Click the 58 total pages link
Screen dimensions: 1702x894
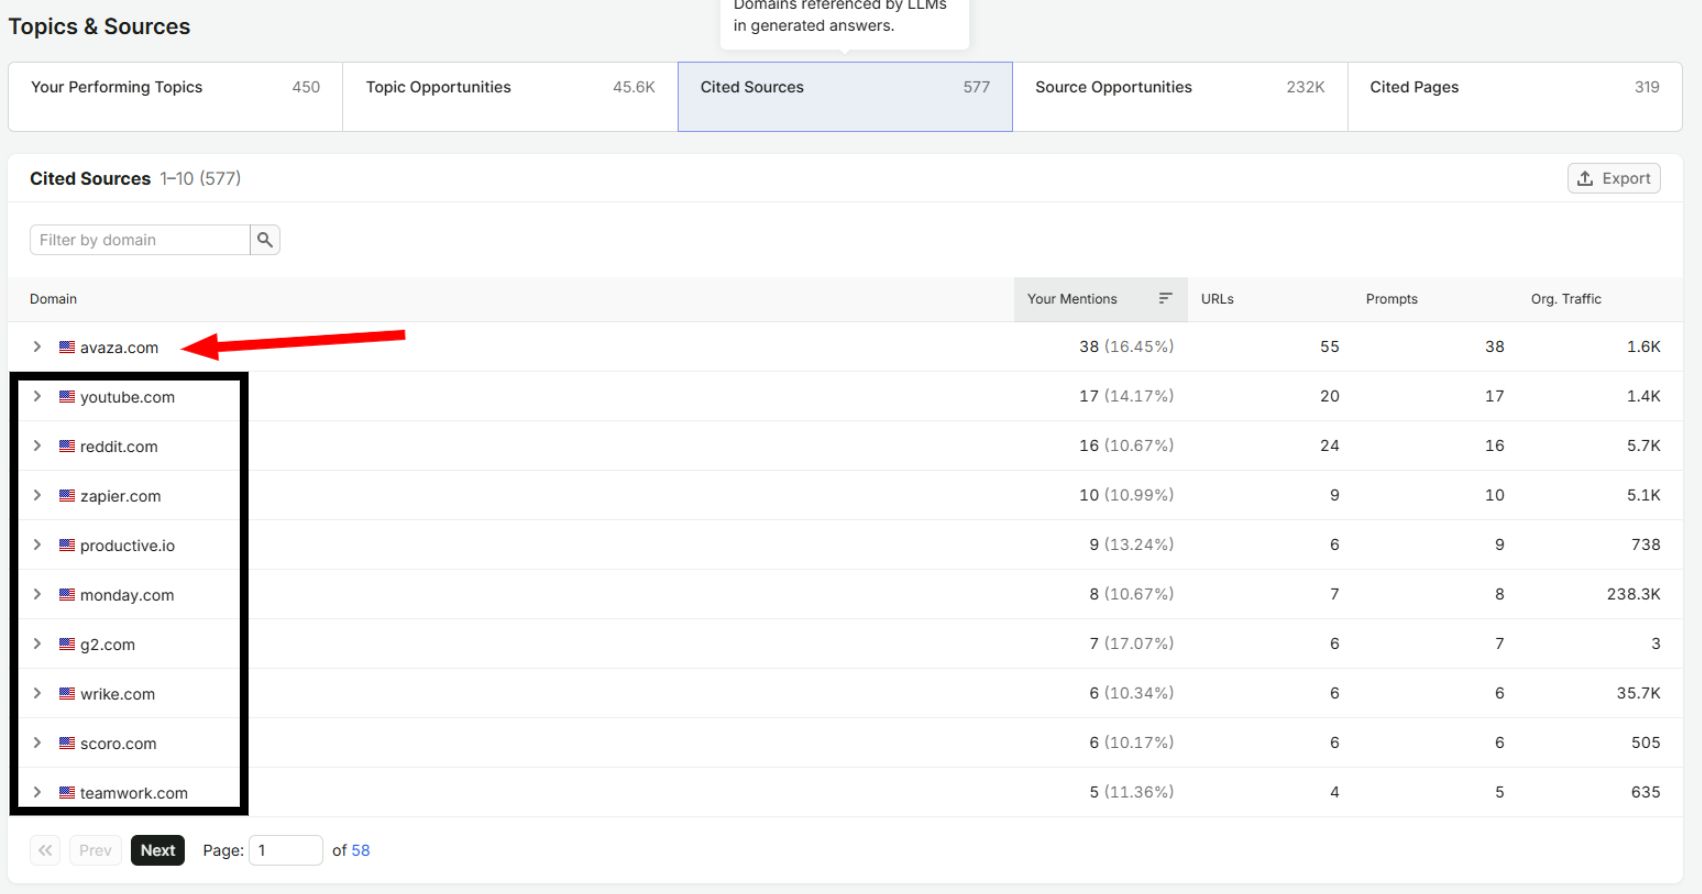[360, 850]
